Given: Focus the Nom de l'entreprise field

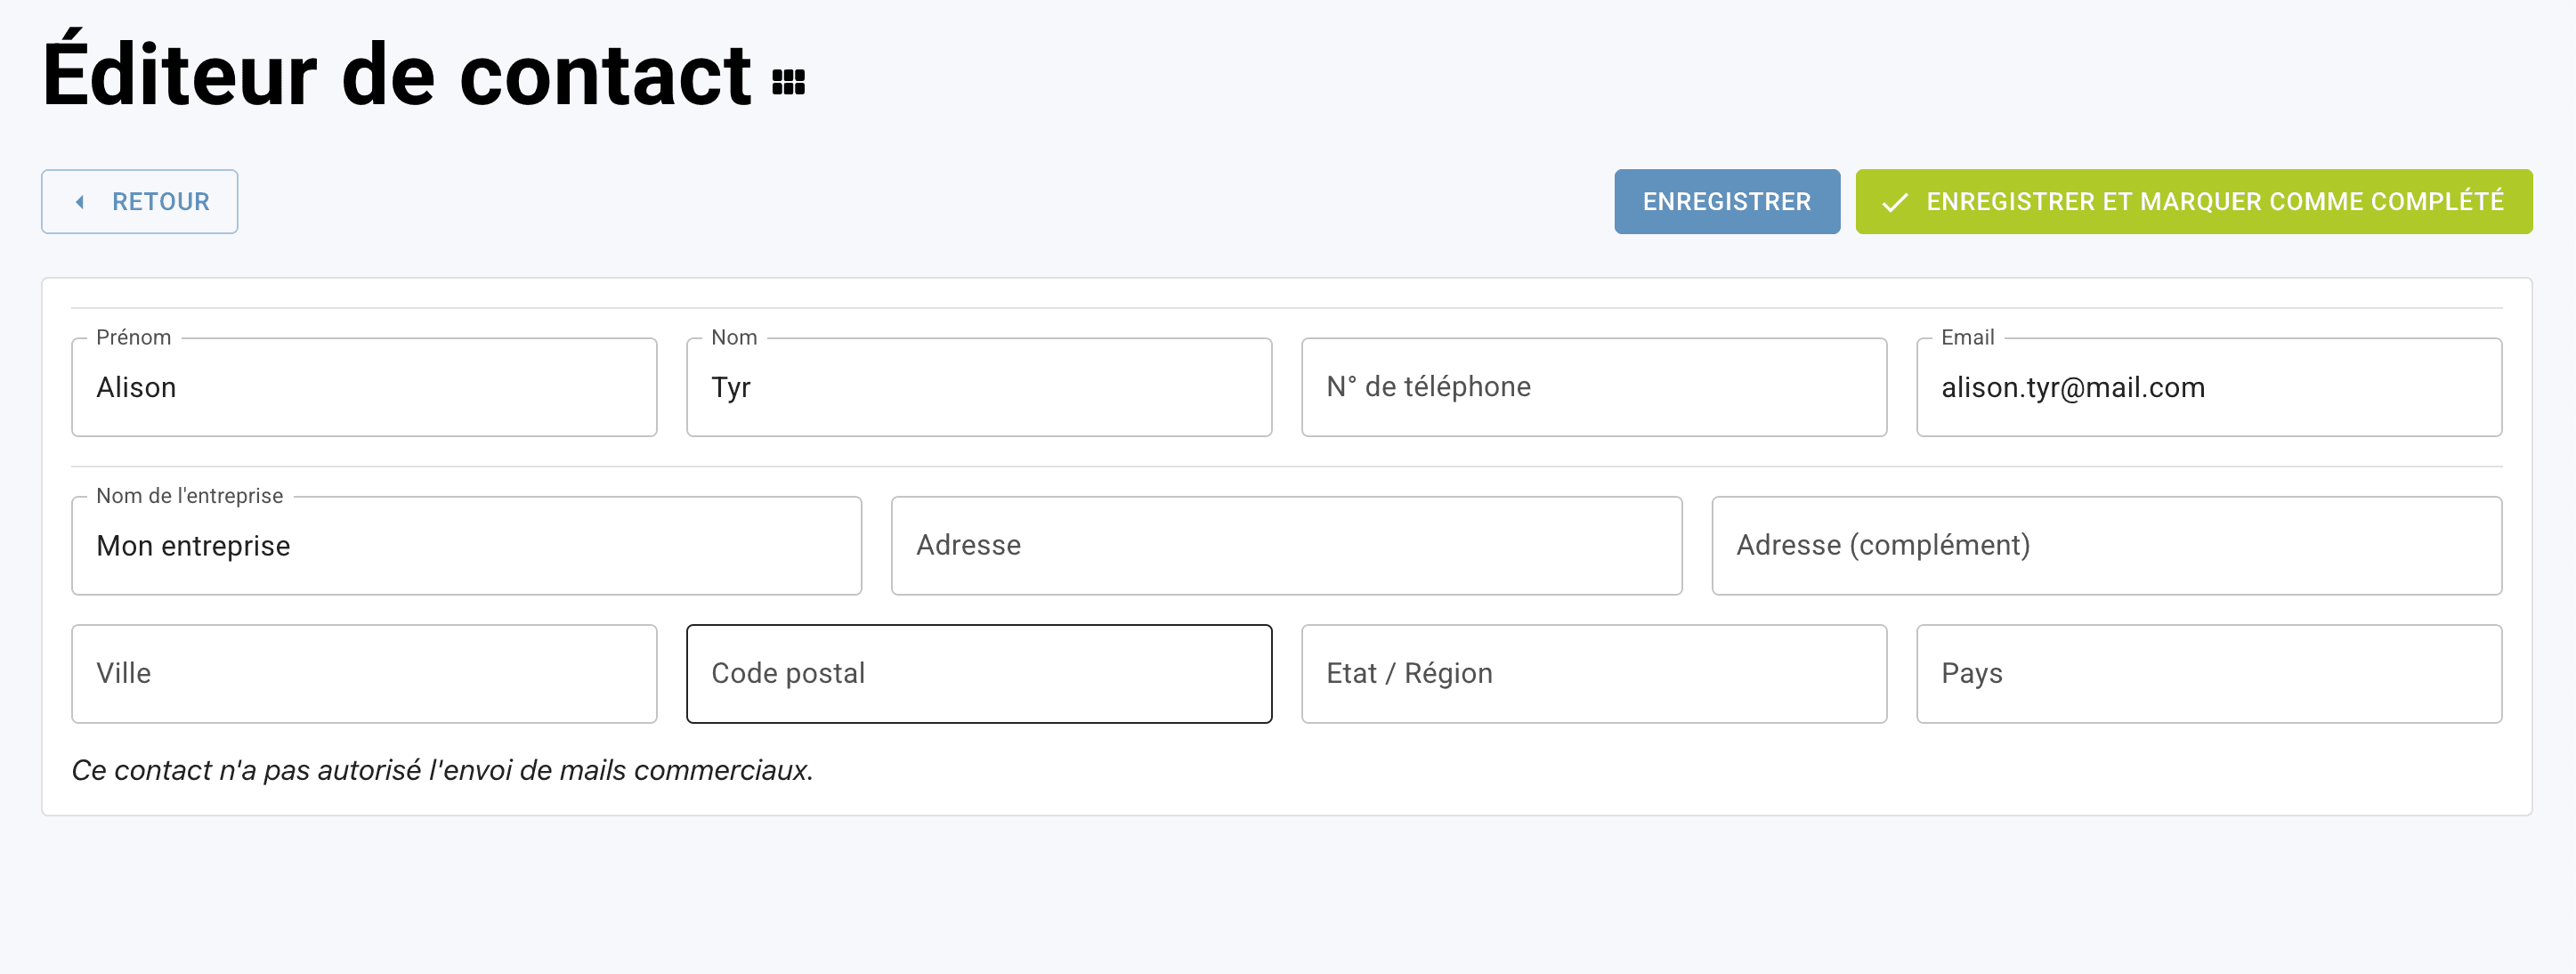Looking at the screenshot, I should 466,546.
